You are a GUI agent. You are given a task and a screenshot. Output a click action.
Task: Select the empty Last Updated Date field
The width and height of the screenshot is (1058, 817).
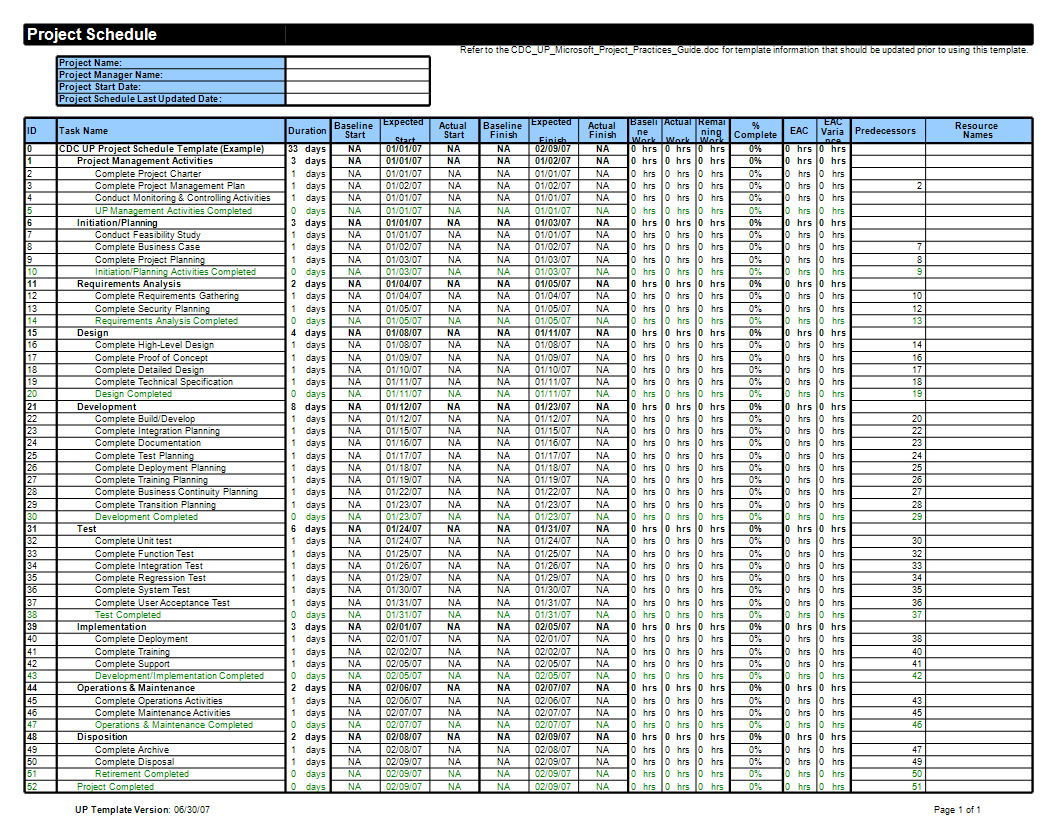358,99
